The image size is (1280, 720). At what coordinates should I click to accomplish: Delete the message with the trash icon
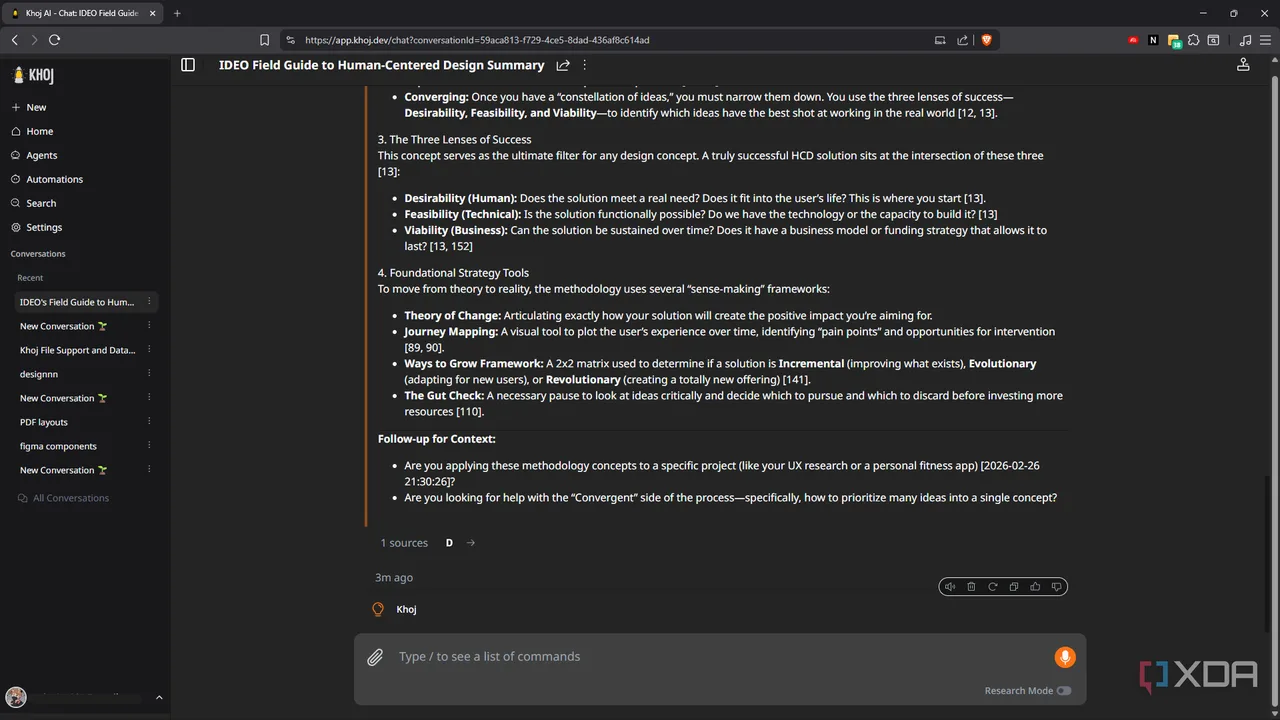click(x=971, y=587)
